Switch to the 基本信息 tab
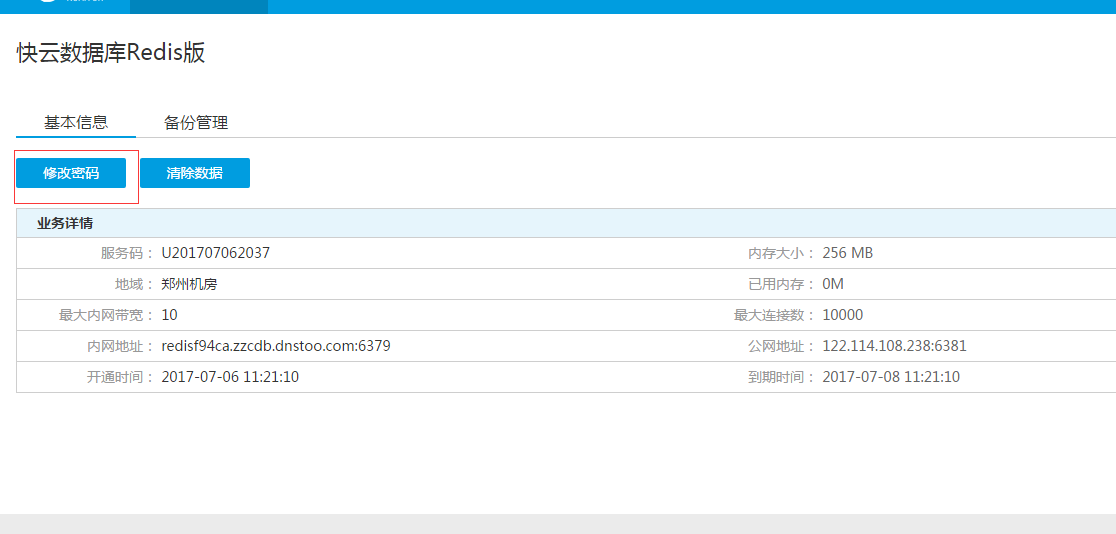The width and height of the screenshot is (1116, 534). pos(76,123)
